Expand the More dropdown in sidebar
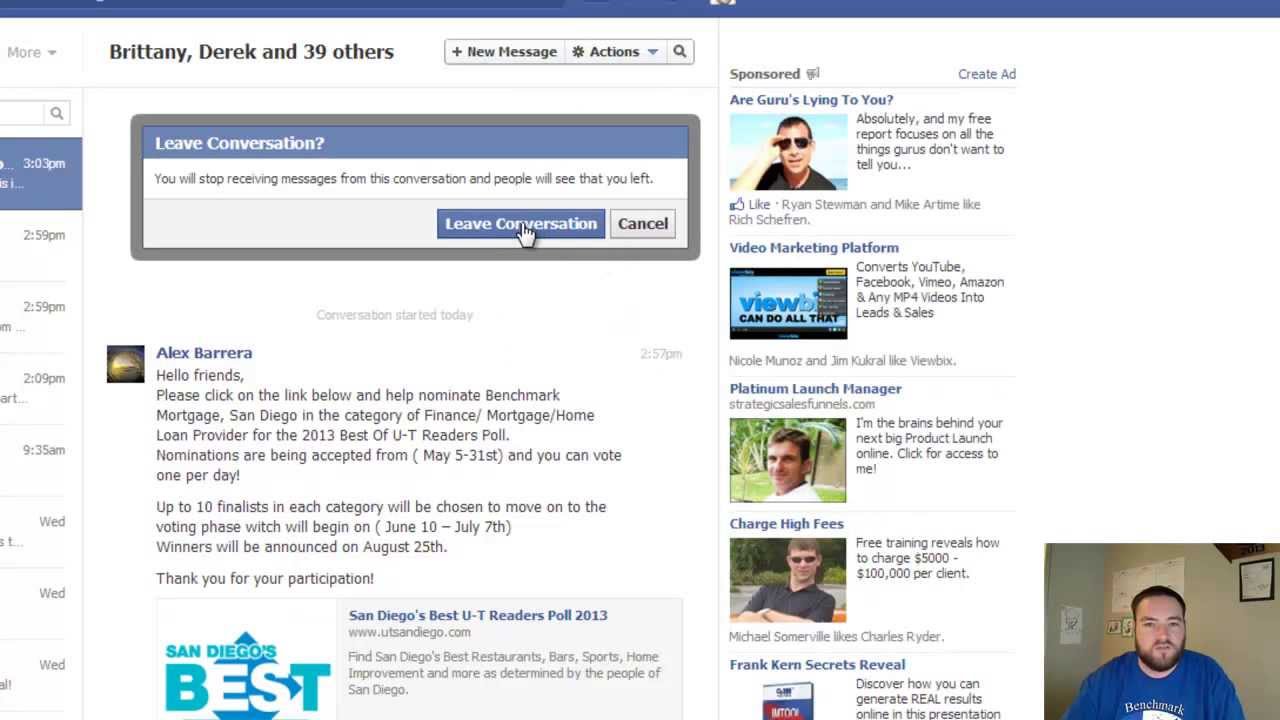The width and height of the screenshot is (1280, 720). (31, 52)
